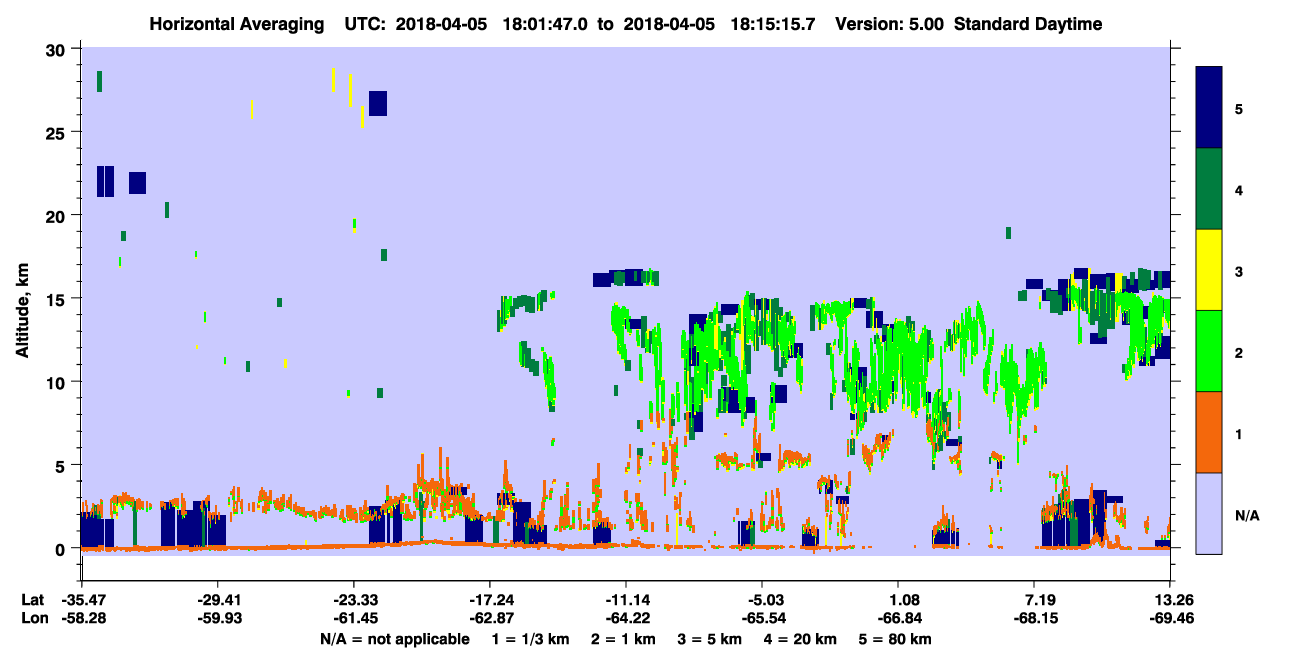Click latitude value -17.24
Viewport: 1300px width, 667px height.
tap(489, 600)
